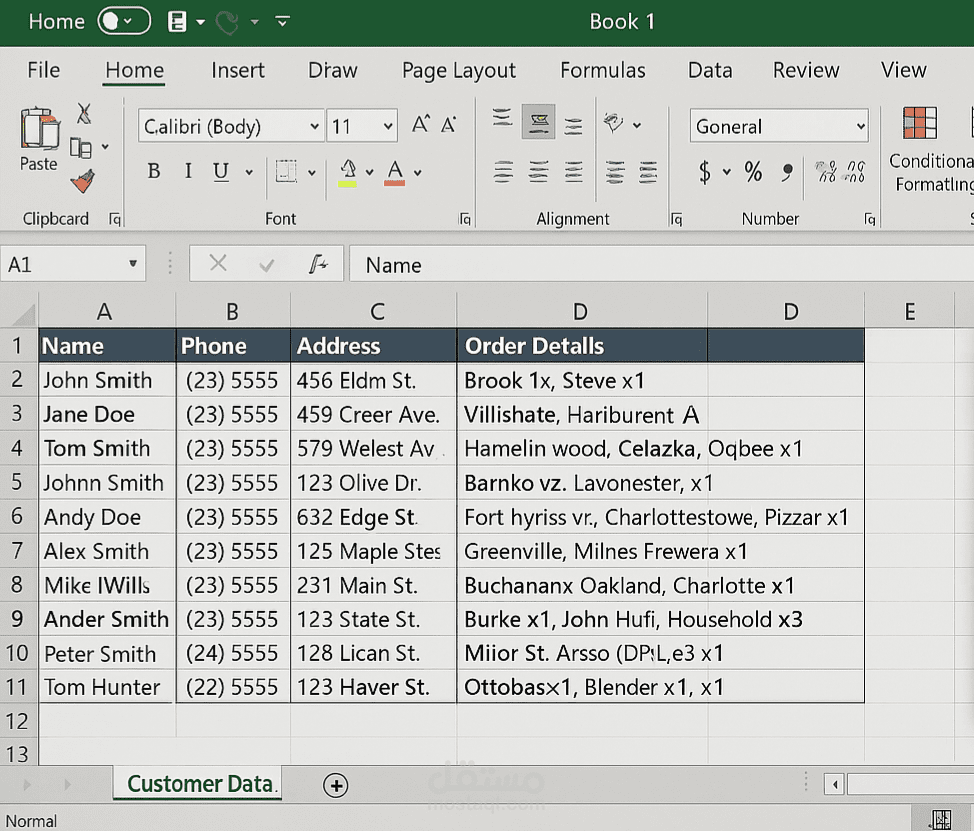Open Clipboard dialog launcher

(115, 219)
